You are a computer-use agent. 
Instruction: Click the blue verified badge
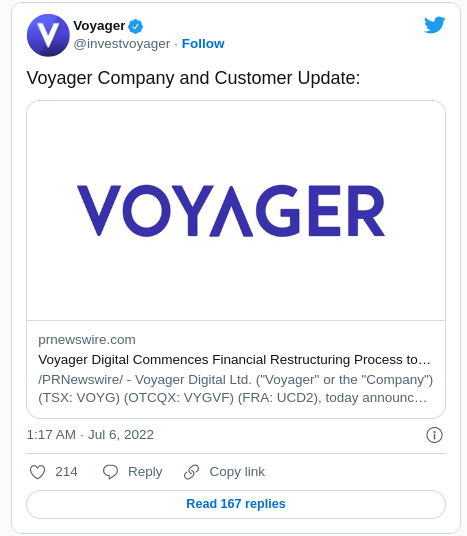coord(135,26)
